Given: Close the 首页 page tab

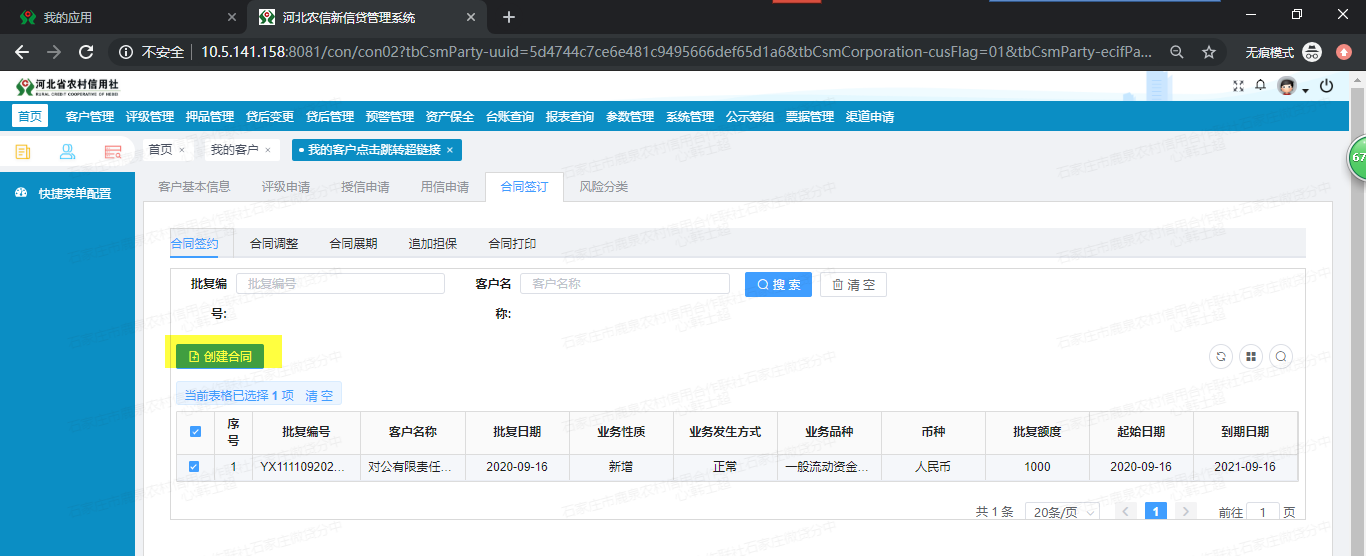Looking at the screenshot, I should [181, 150].
